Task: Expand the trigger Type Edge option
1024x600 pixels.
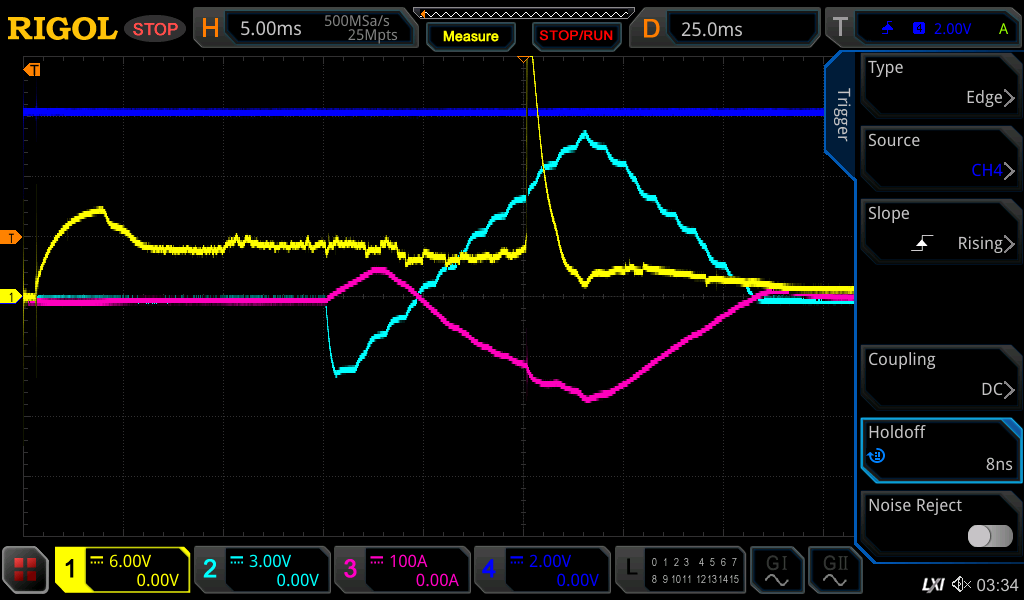Action: tap(939, 84)
